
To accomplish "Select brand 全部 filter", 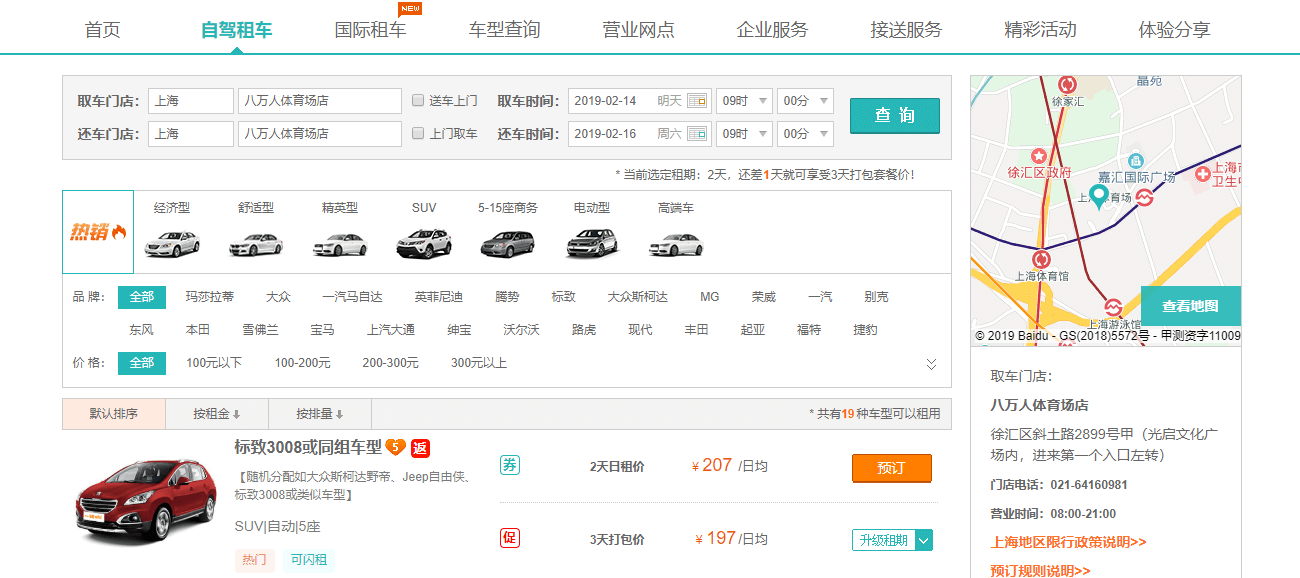I will click(x=142, y=297).
